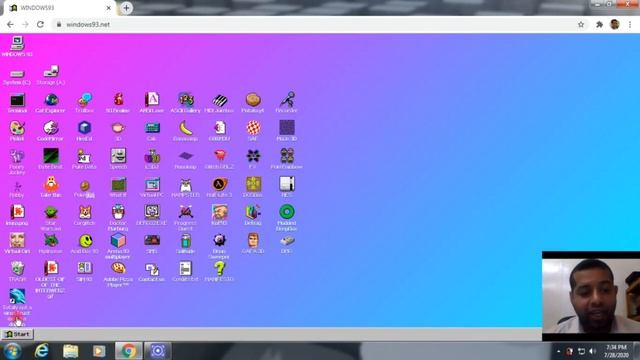Bookmark this page with star icon

[581, 24]
